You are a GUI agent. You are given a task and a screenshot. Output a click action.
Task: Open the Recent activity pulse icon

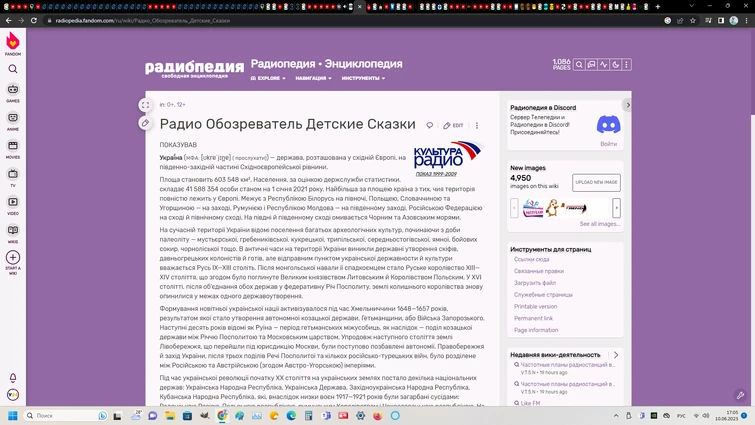603,64
